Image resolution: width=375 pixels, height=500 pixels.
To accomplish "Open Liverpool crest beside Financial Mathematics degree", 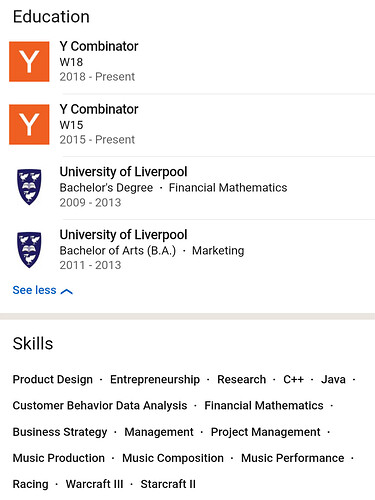I will 29,187.
